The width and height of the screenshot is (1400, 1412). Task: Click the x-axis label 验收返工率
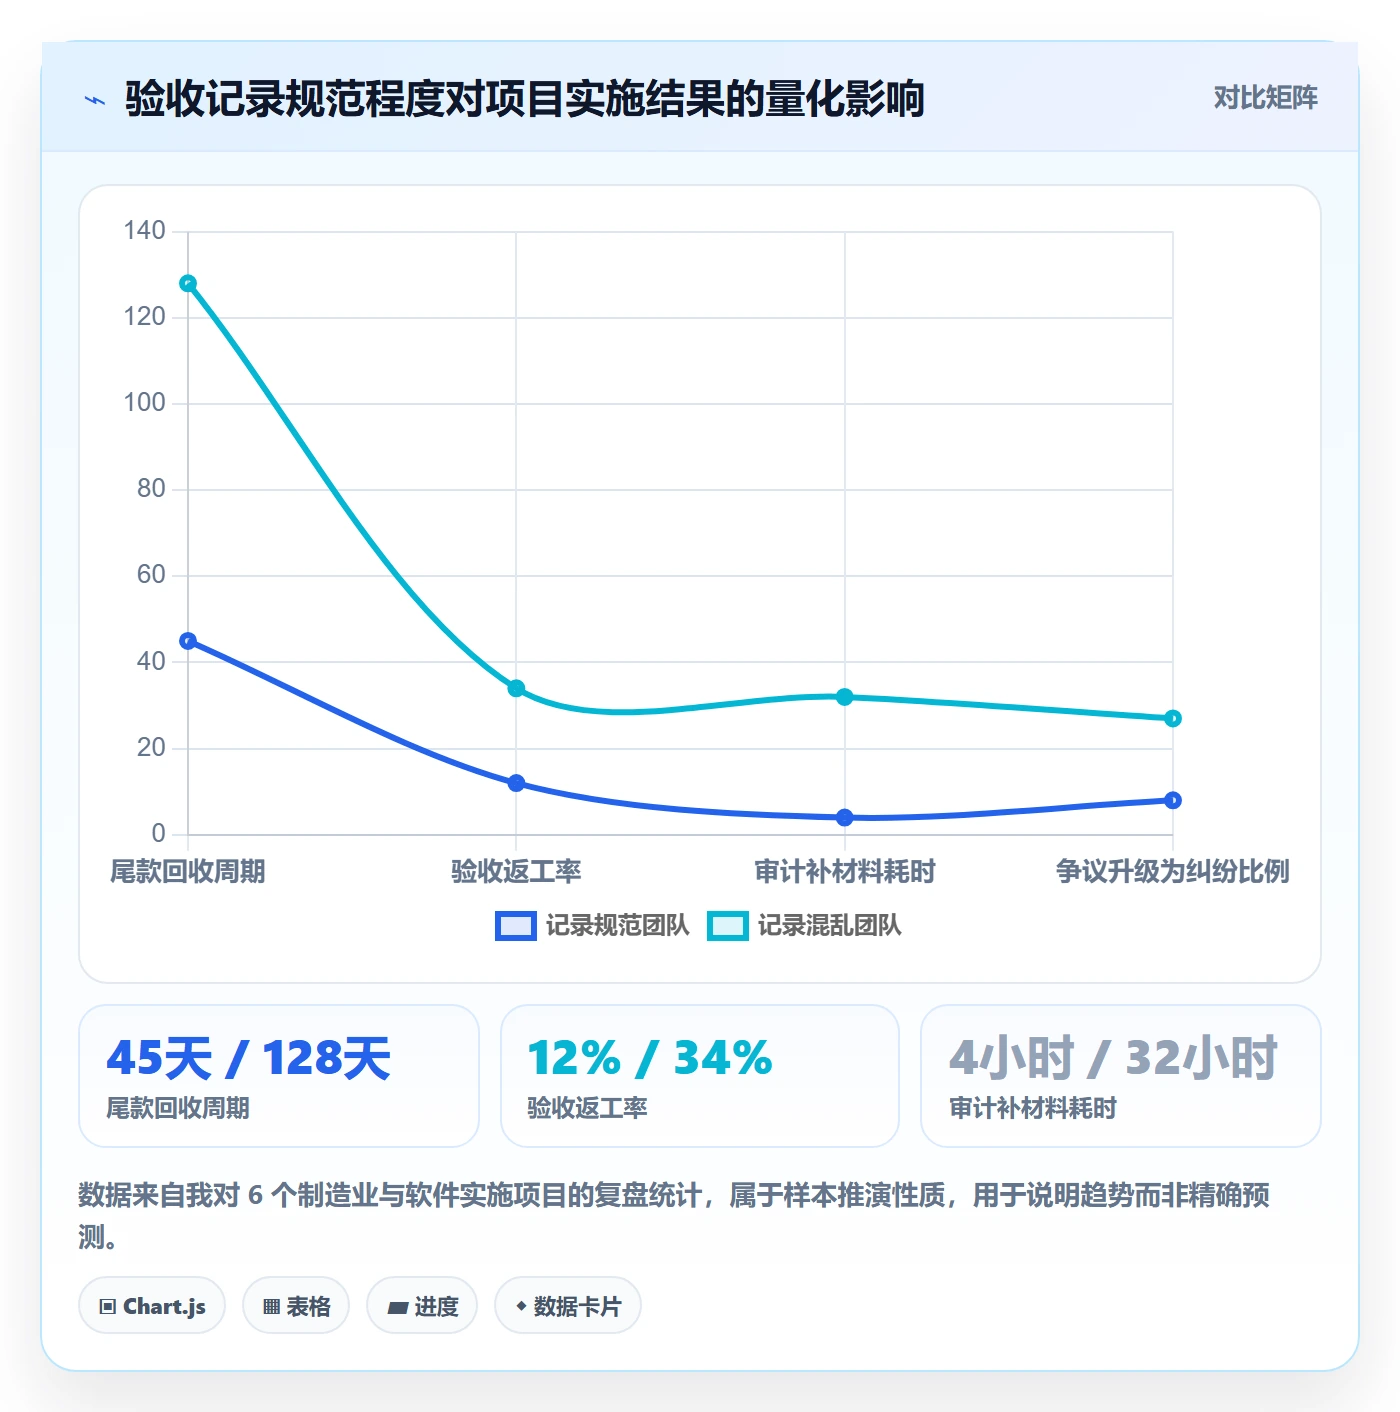[516, 872]
